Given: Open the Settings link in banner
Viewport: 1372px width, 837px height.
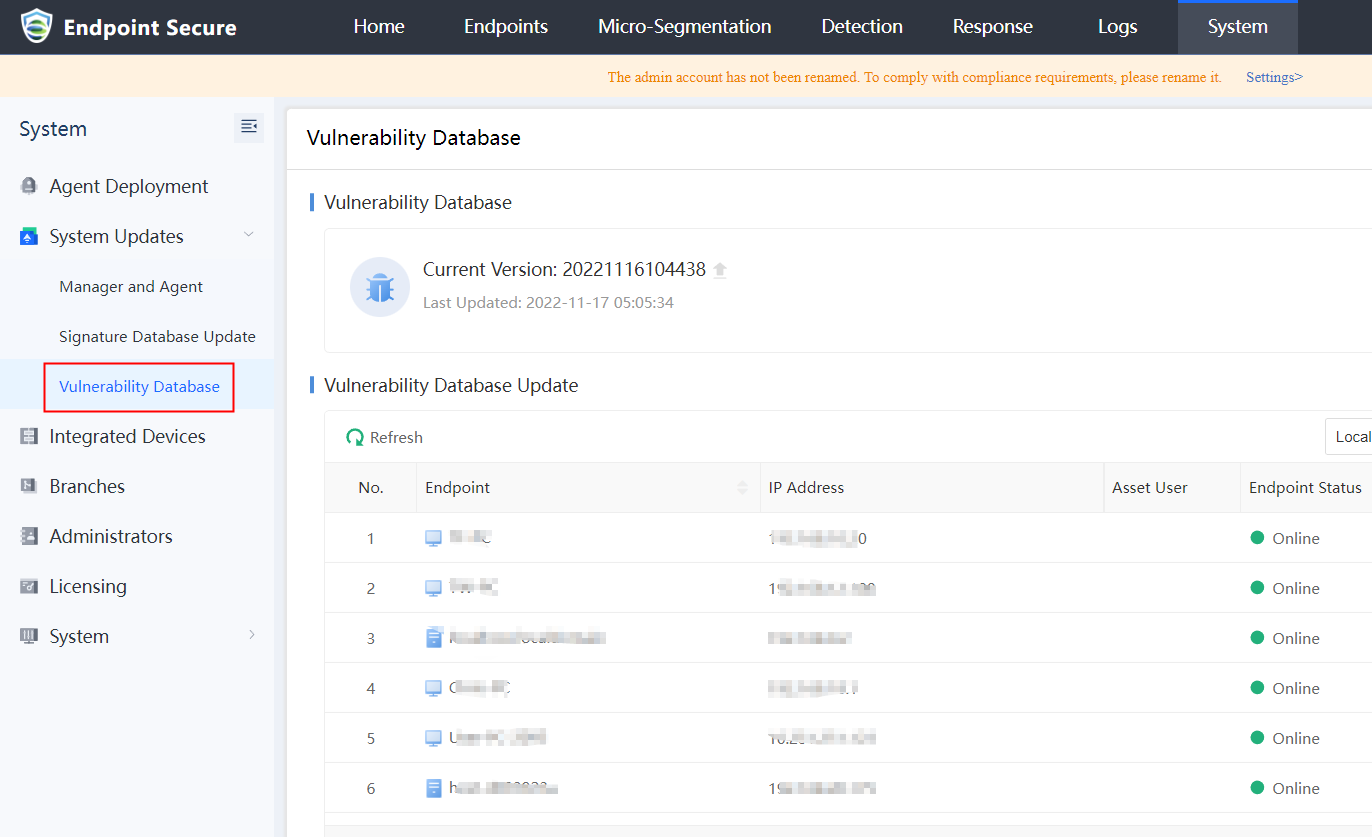Looking at the screenshot, I should click(x=1274, y=77).
